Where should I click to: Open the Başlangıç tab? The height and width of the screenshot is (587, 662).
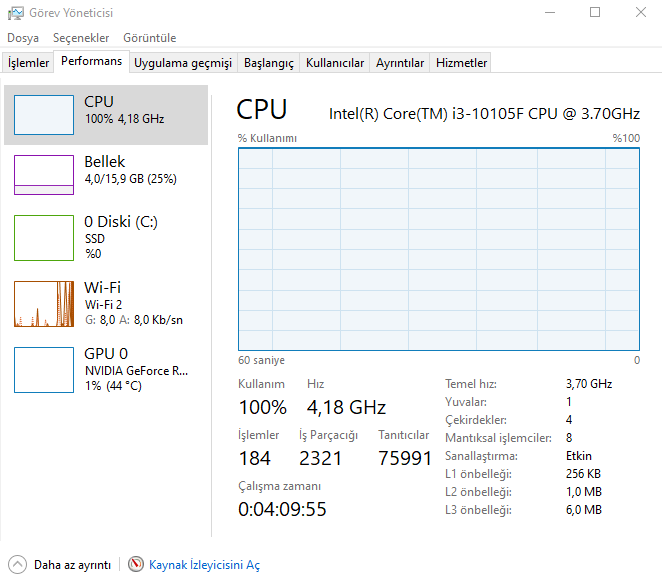pyautogui.click(x=269, y=63)
